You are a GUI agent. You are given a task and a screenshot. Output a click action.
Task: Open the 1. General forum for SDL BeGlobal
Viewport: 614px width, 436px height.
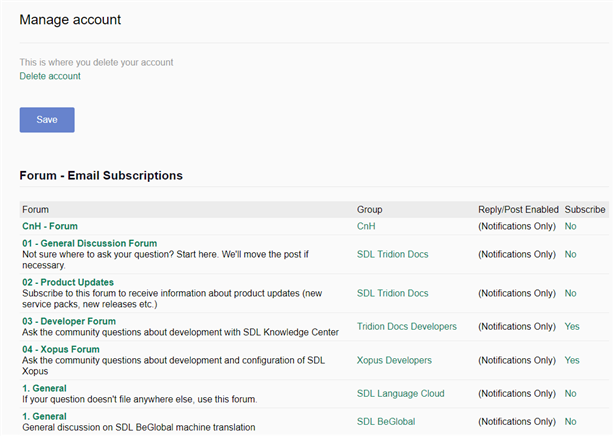point(44,416)
